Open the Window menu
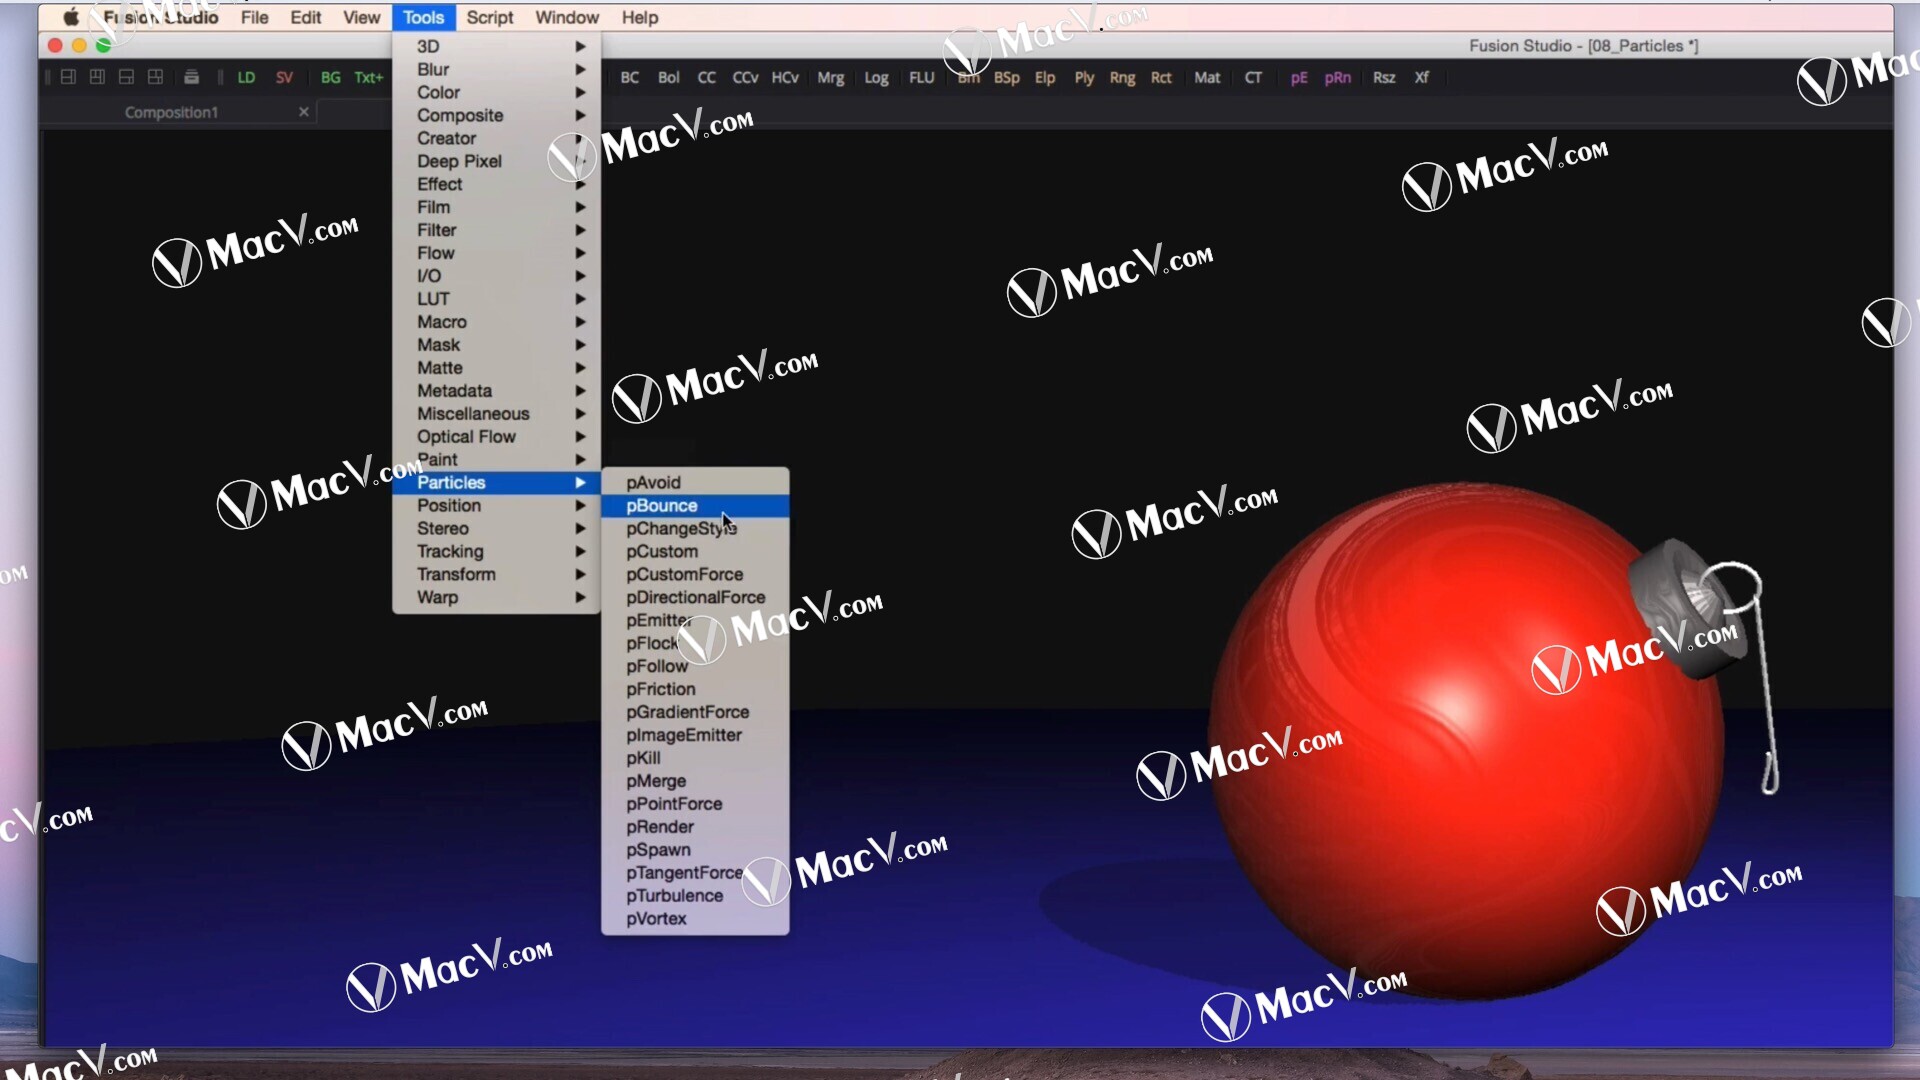Image resolution: width=1920 pixels, height=1080 pixels. tap(567, 17)
